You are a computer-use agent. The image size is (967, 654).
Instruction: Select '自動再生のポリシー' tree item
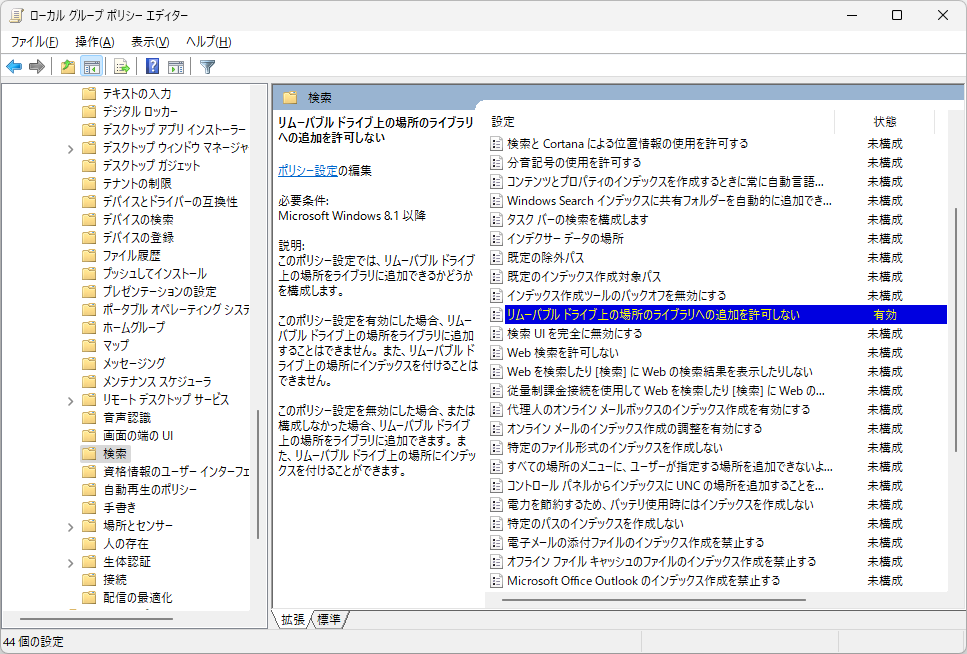click(150, 490)
